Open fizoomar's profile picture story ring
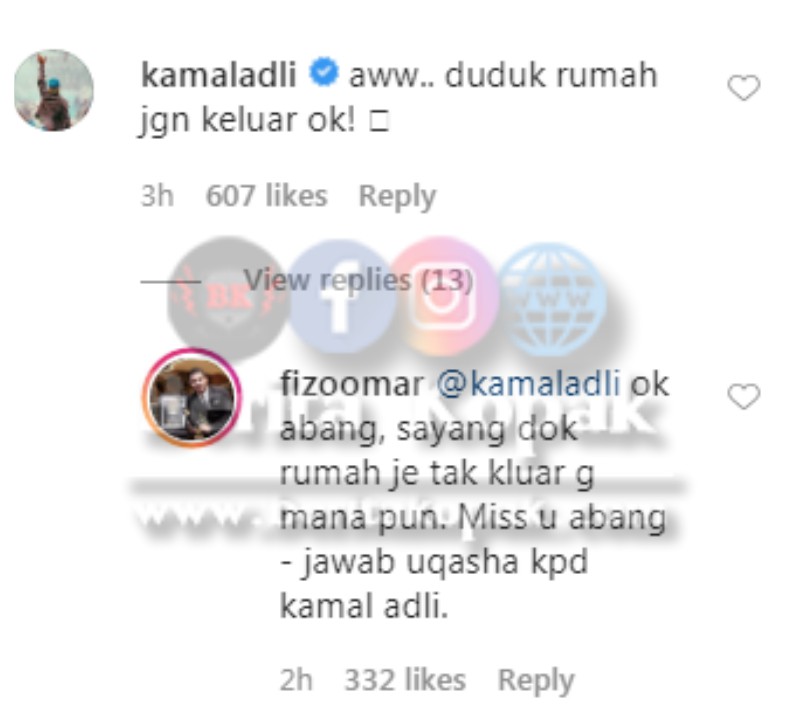The width and height of the screenshot is (800, 728). [x=192, y=398]
